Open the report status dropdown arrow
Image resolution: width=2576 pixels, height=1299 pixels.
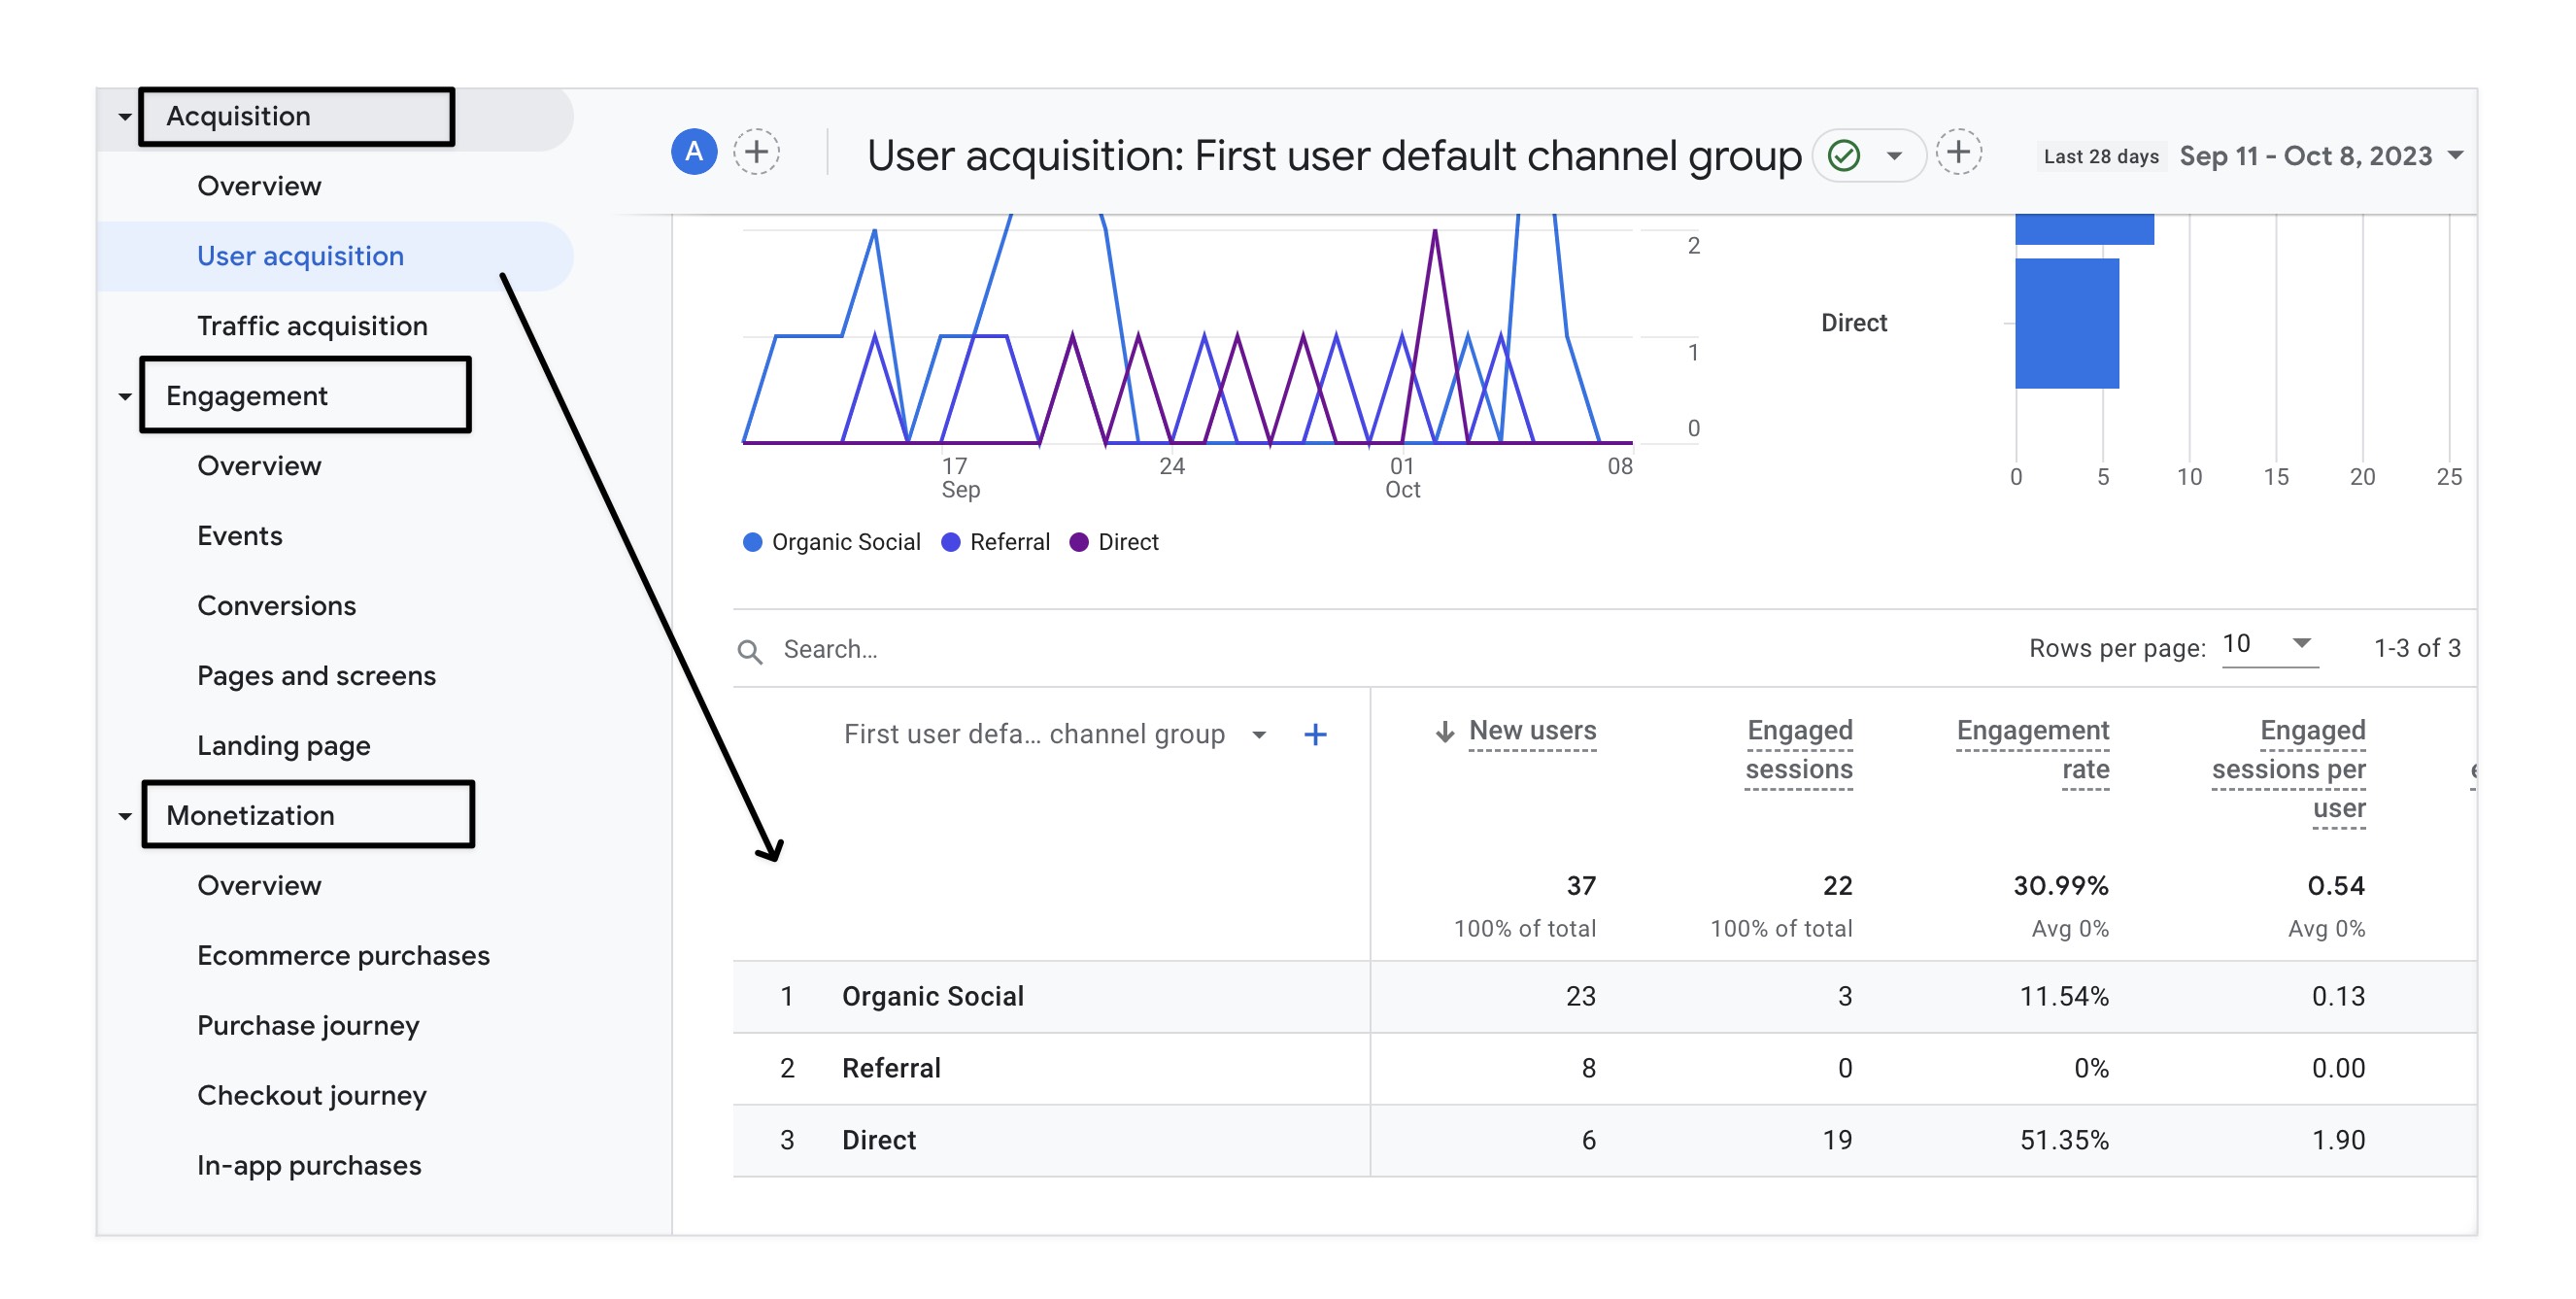[x=1894, y=155]
